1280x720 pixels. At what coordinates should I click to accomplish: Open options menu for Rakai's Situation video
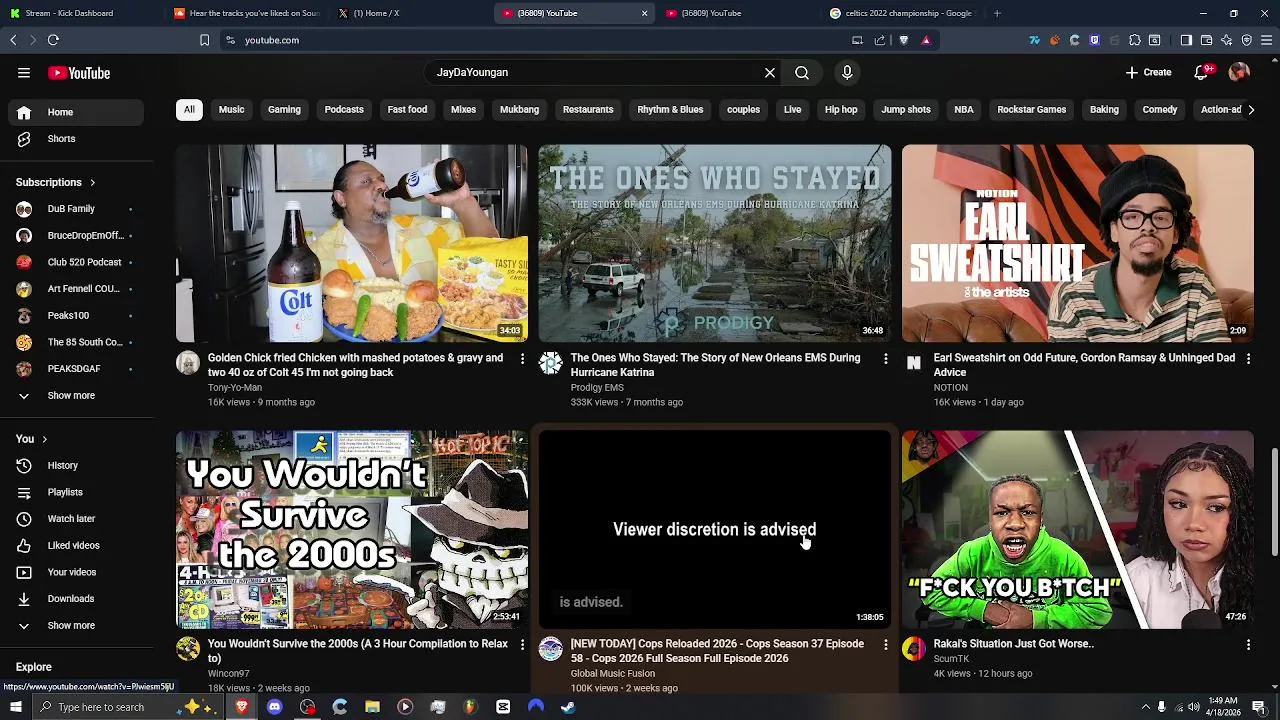pos(1248,645)
